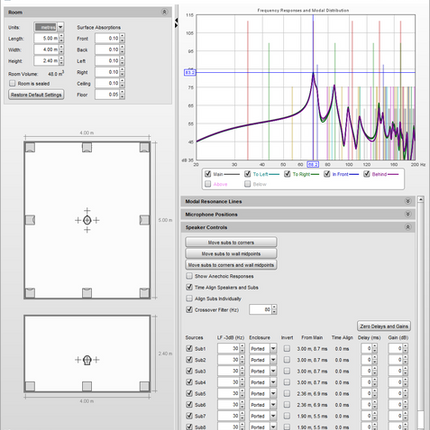
Task: Open the Sub3 Enclosure dropdown
Action: pyautogui.click(x=273, y=371)
